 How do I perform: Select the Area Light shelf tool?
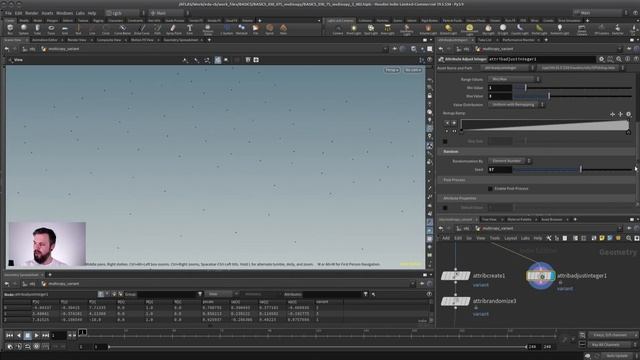coord(387,29)
